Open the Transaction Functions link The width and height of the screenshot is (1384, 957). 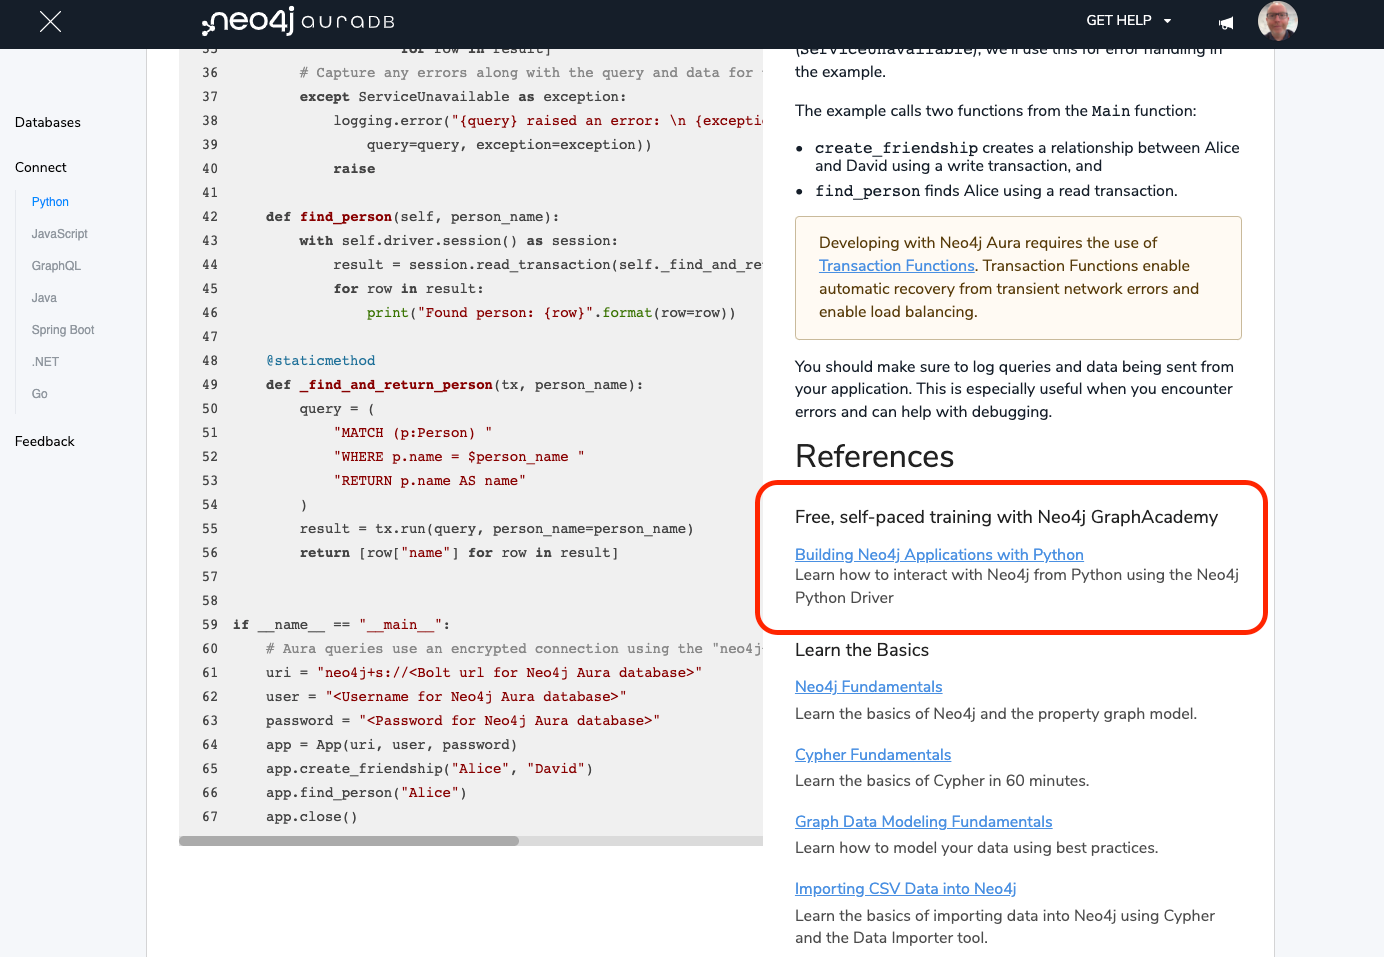coord(896,266)
